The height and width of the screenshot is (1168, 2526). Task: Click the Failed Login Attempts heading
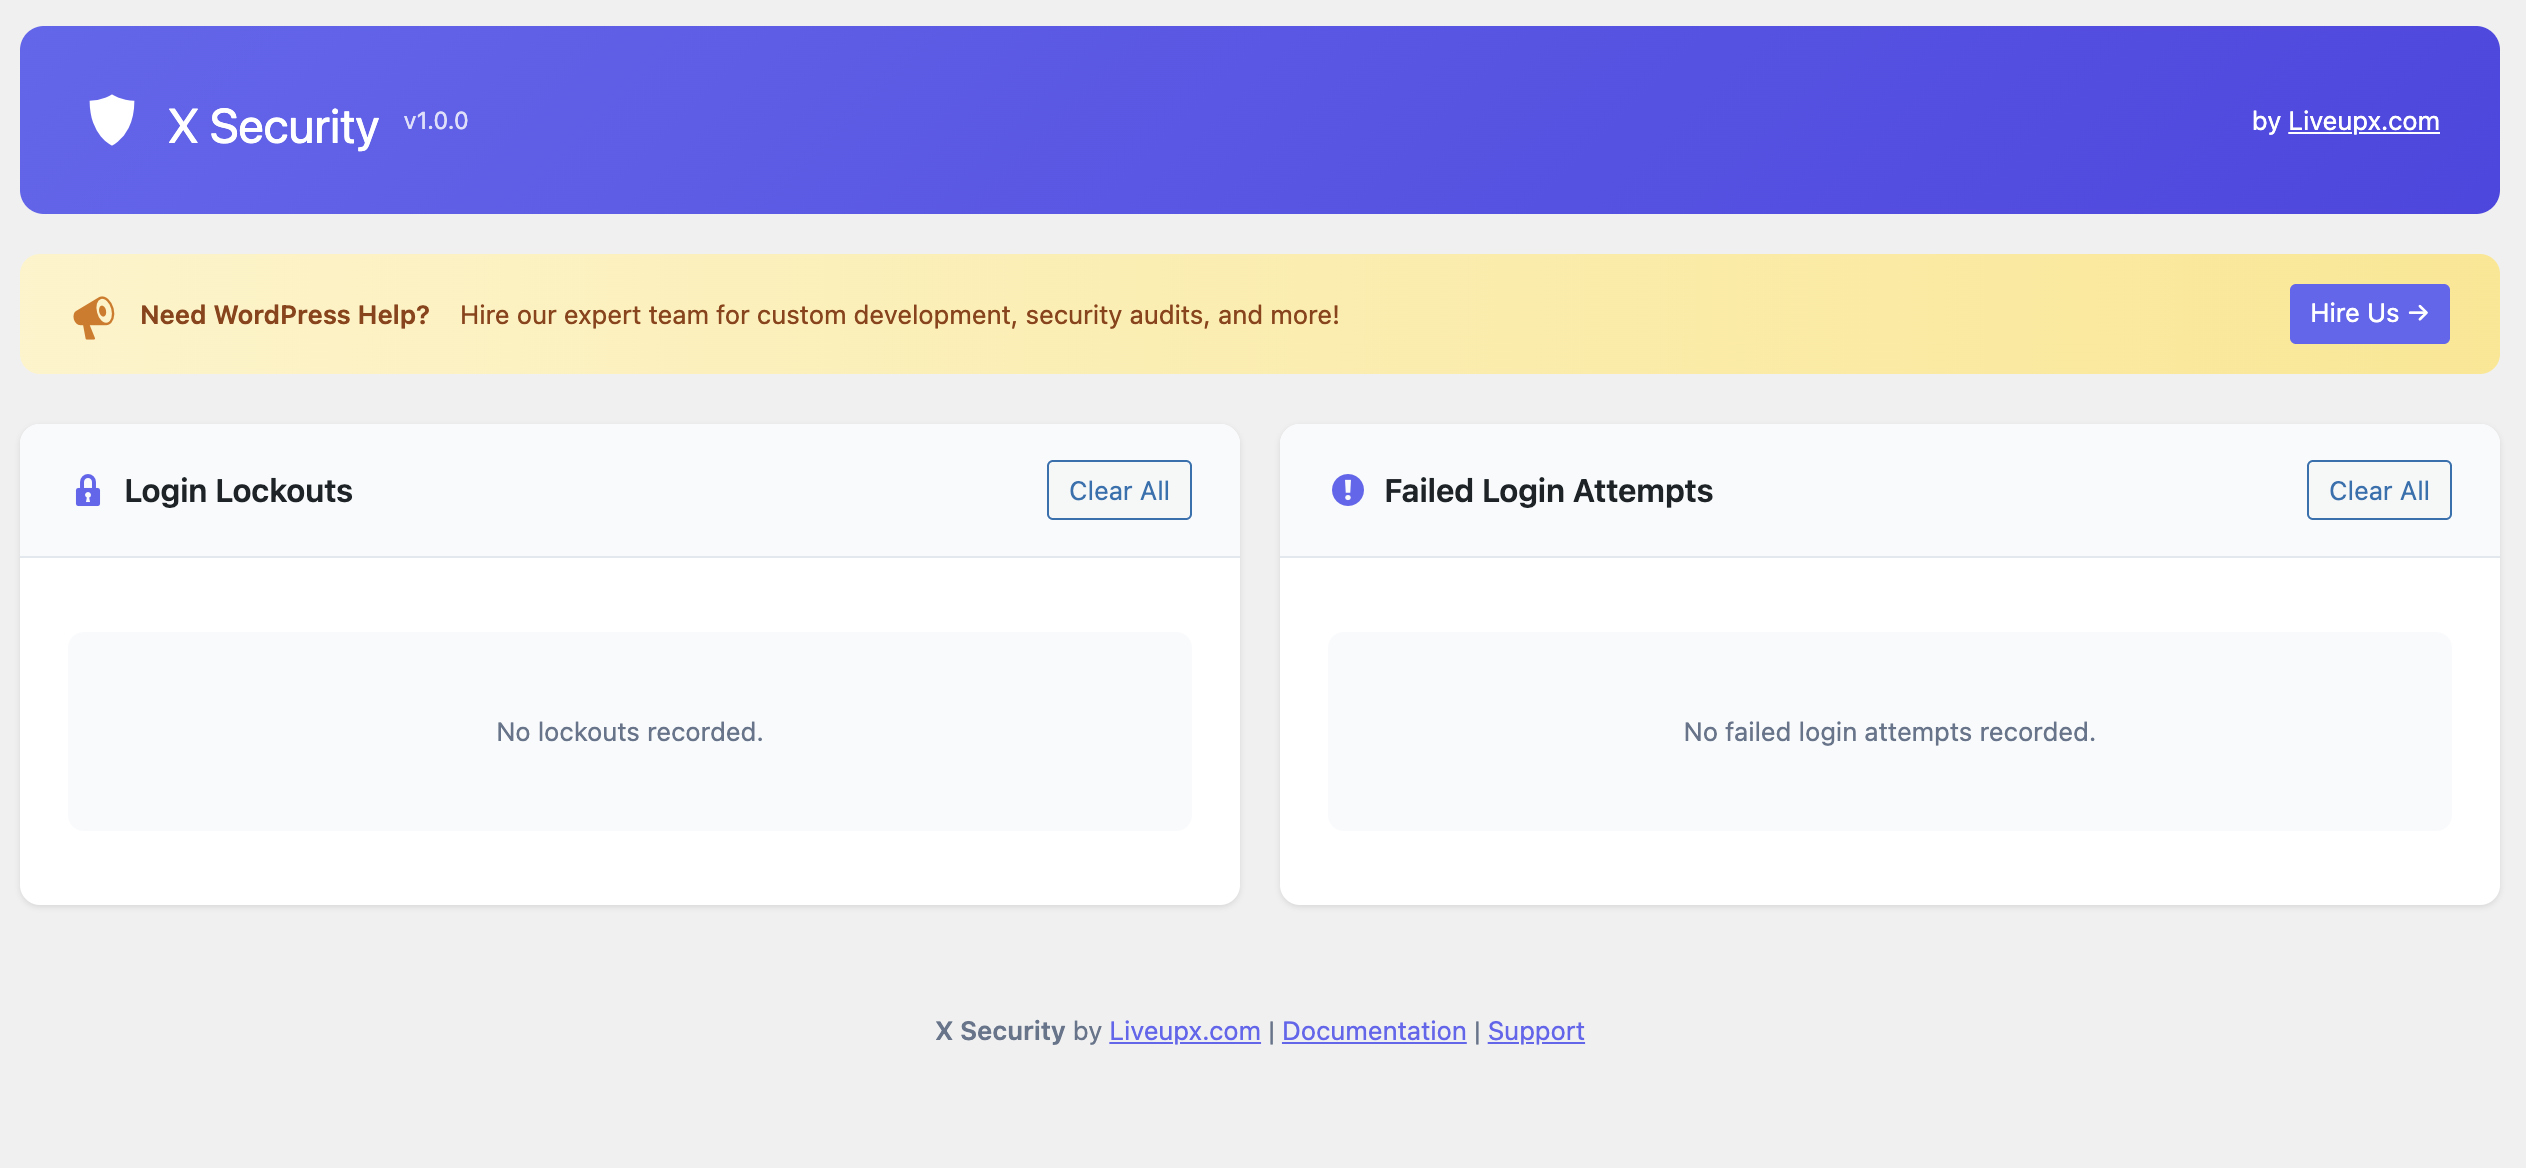tap(1548, 491)
